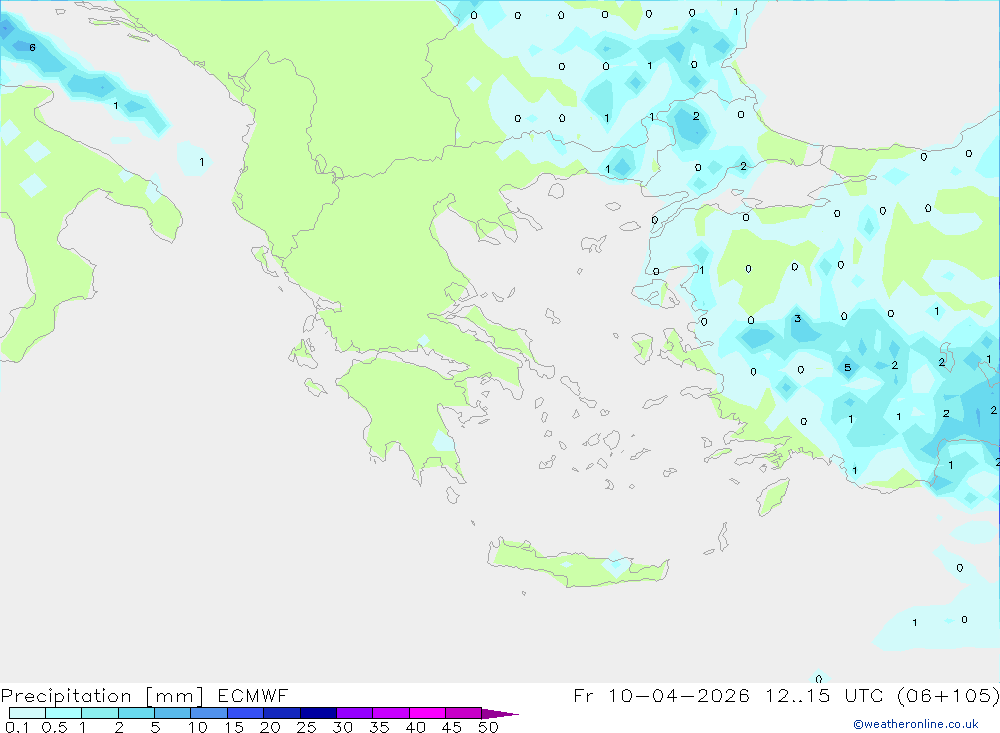
Task: Click the '40' legend scale label
Action: pyautogui.click(x=415, y=727)
